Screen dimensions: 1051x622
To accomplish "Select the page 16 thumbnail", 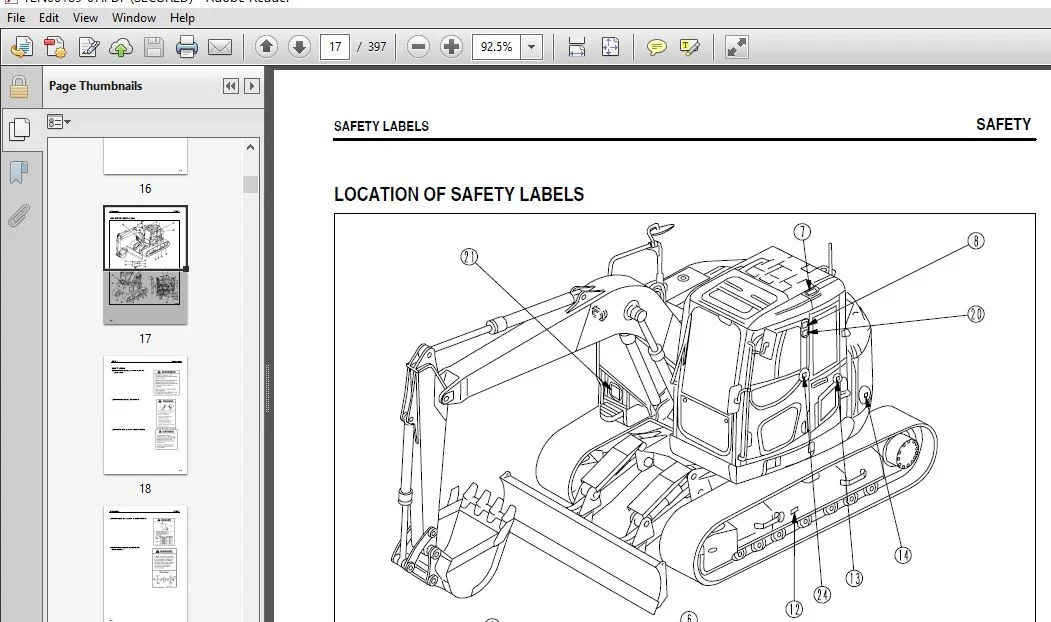I will tap(145, 157).
